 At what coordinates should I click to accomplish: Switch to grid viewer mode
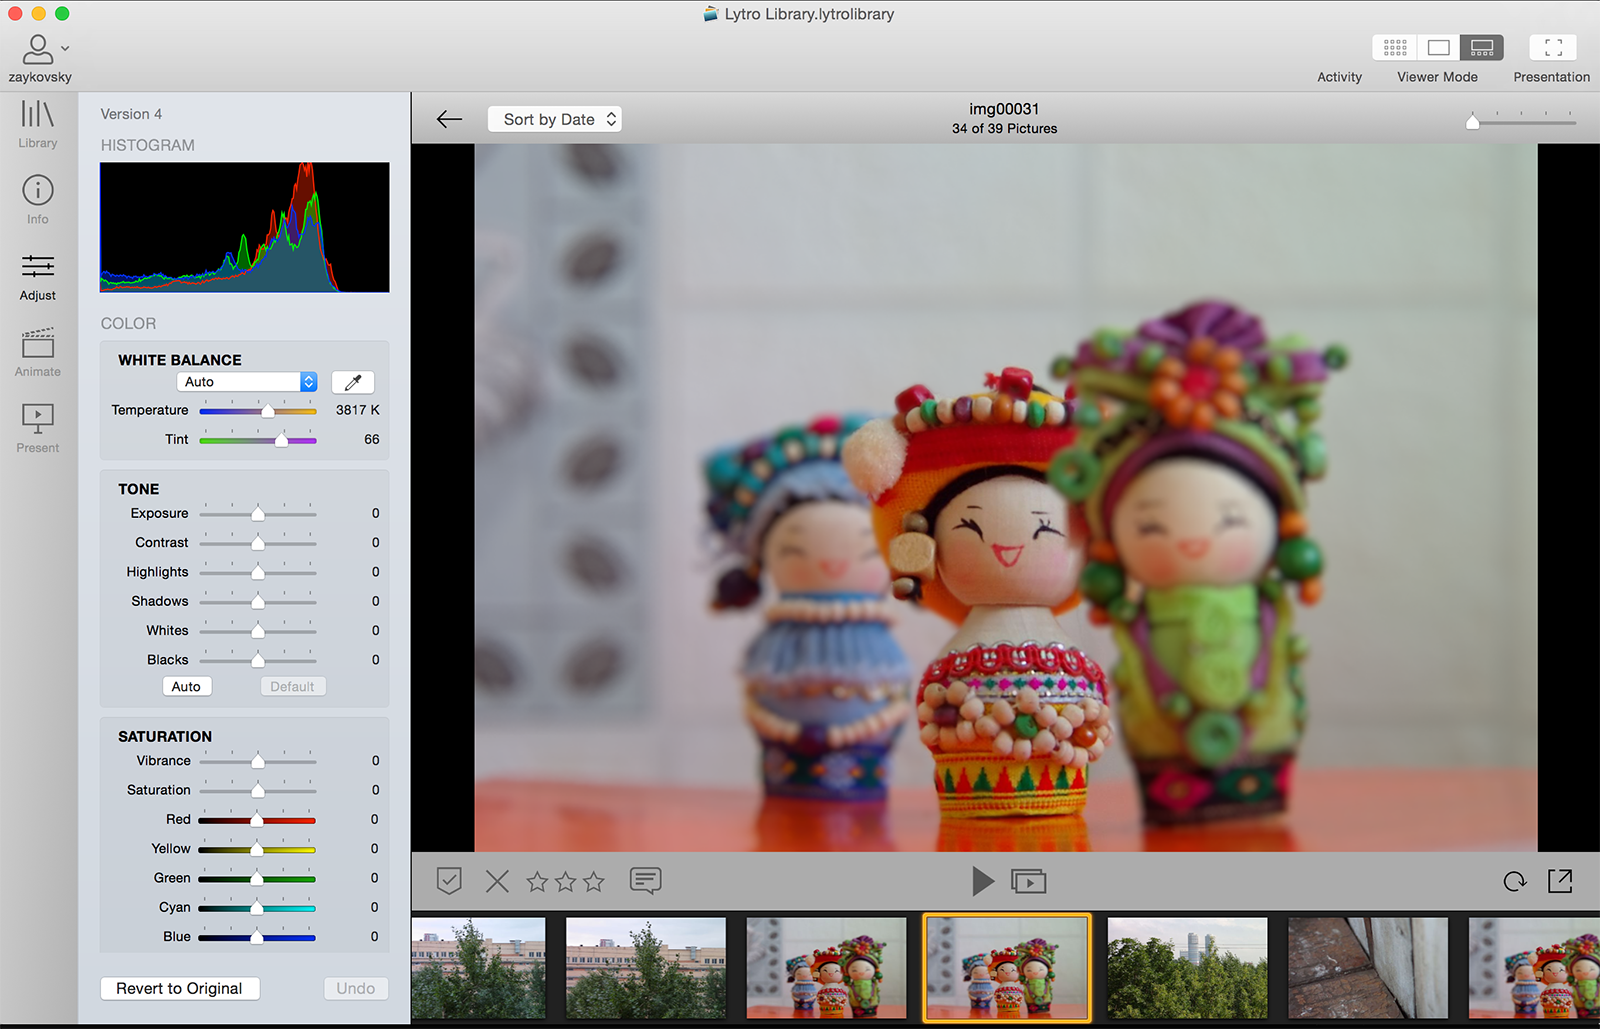click(x=1395, y=47)
